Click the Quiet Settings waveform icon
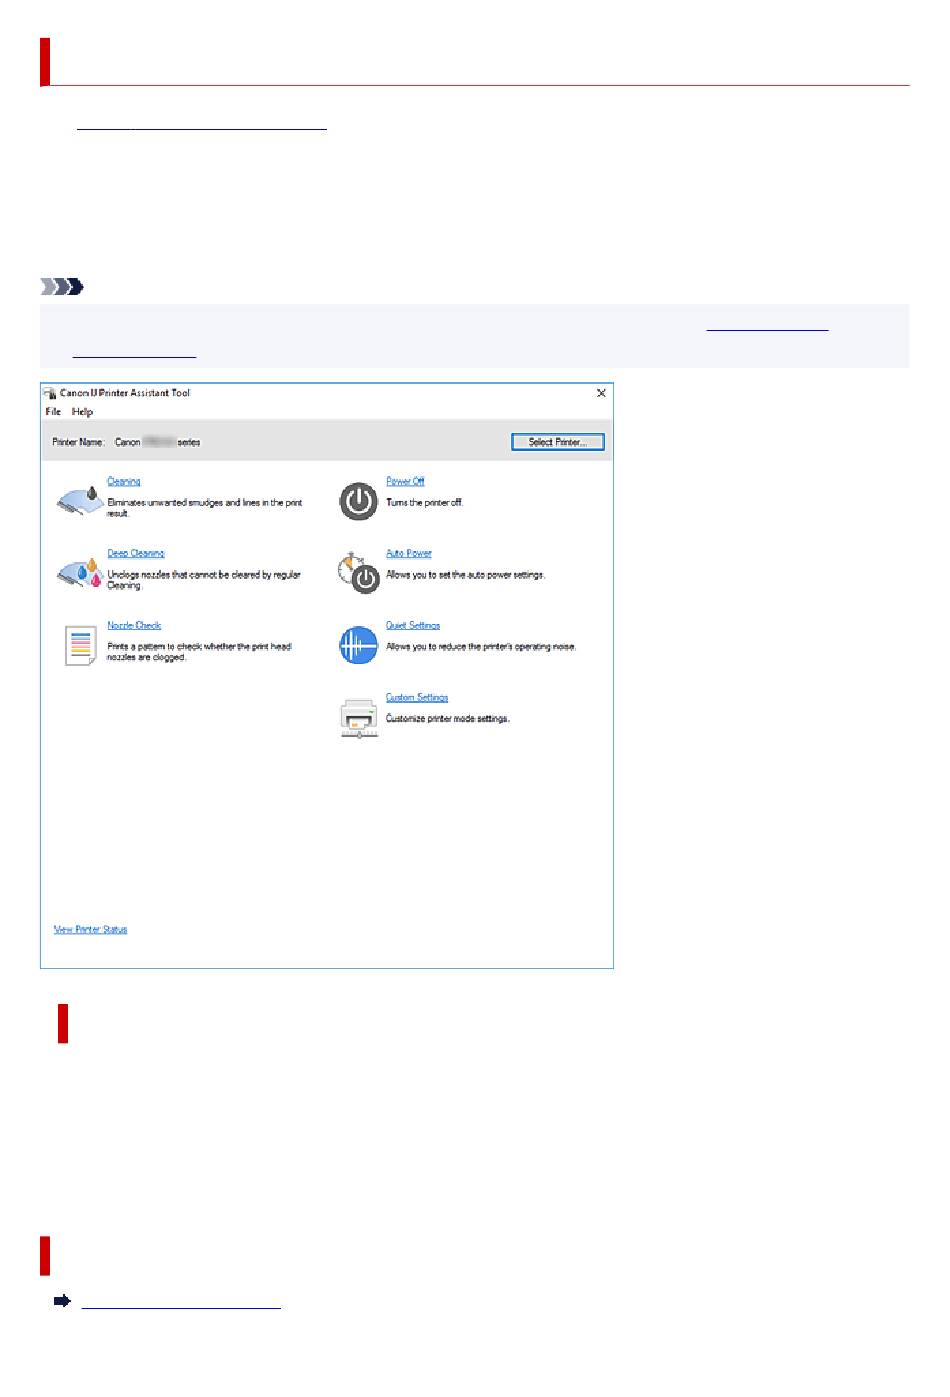The image size is (950, 1397). coord(358,646)
